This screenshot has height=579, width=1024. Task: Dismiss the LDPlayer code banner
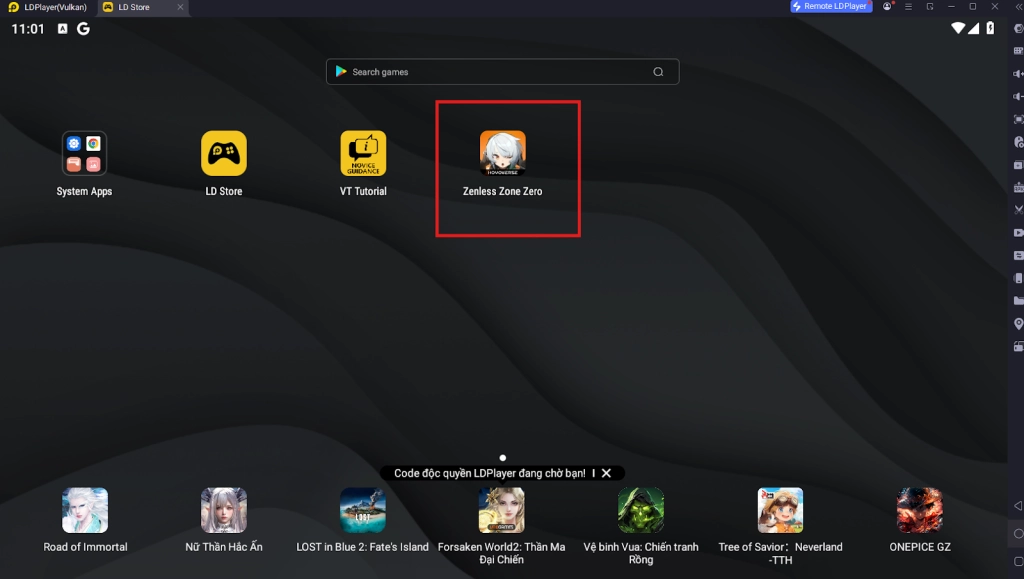pyautogui.click(x=606, y=473)
